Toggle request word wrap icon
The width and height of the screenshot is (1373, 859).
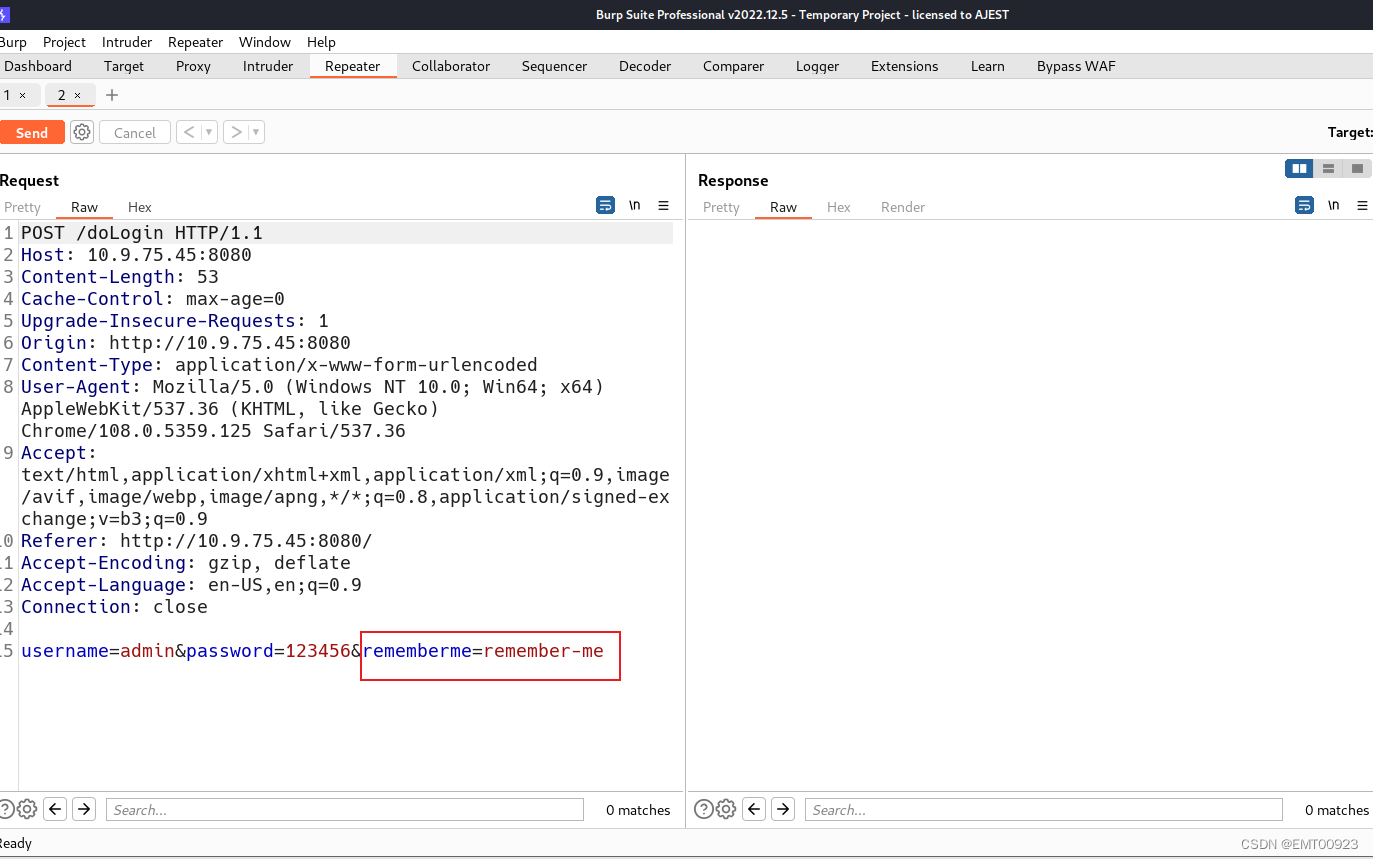point(605,205)
